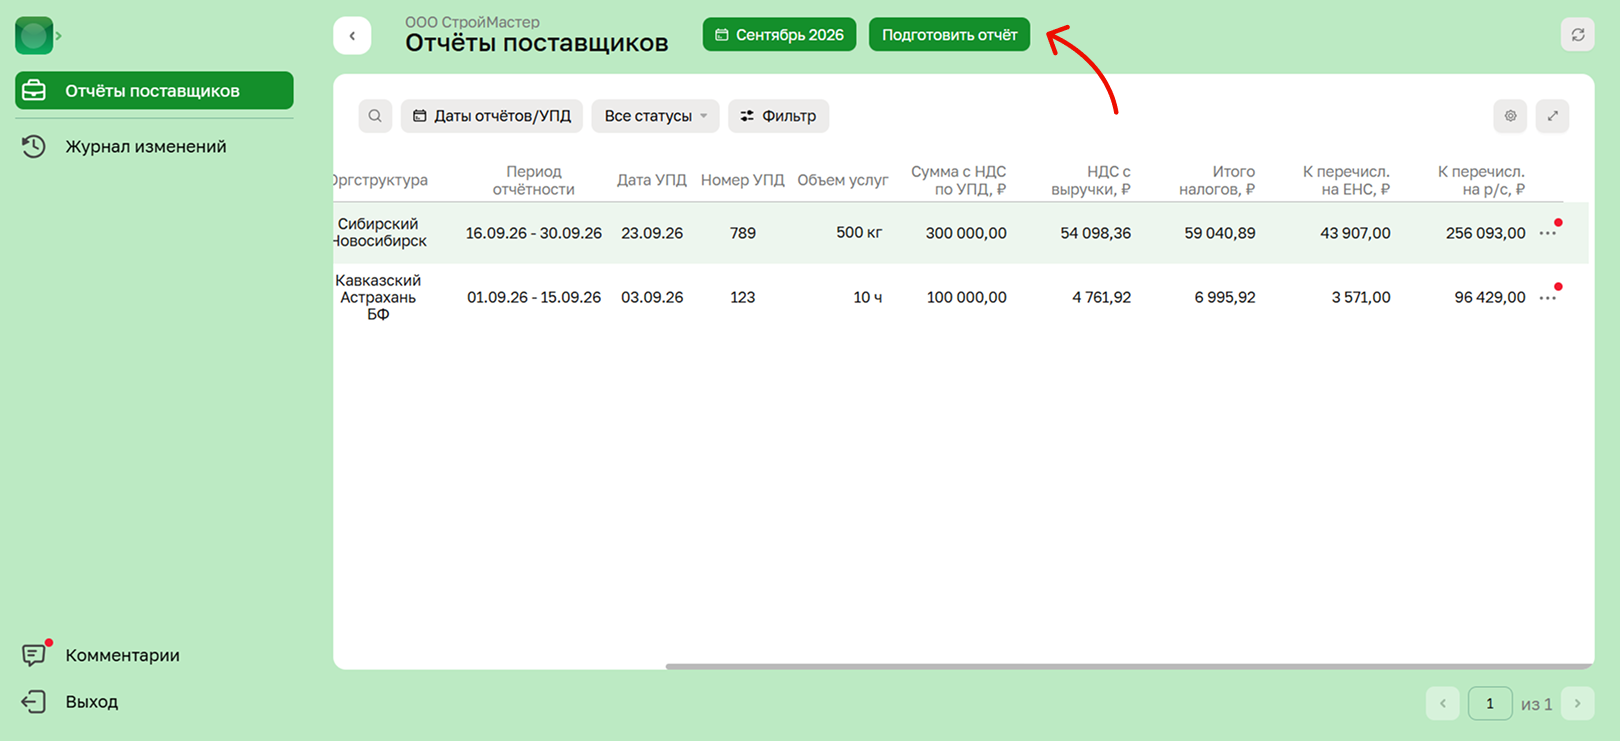Click the page number field

tap(1490, 703)
